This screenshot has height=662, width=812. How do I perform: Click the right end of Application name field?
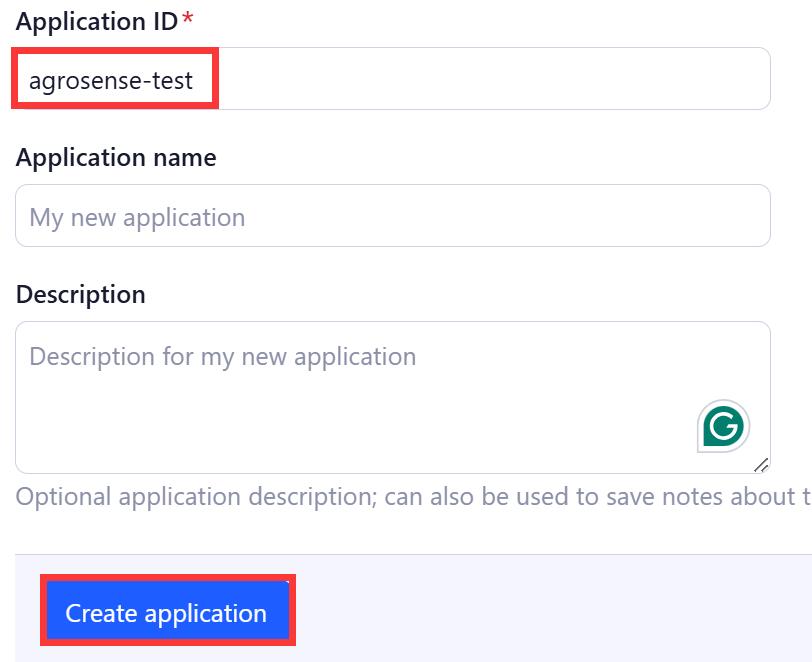pos(735,215)
